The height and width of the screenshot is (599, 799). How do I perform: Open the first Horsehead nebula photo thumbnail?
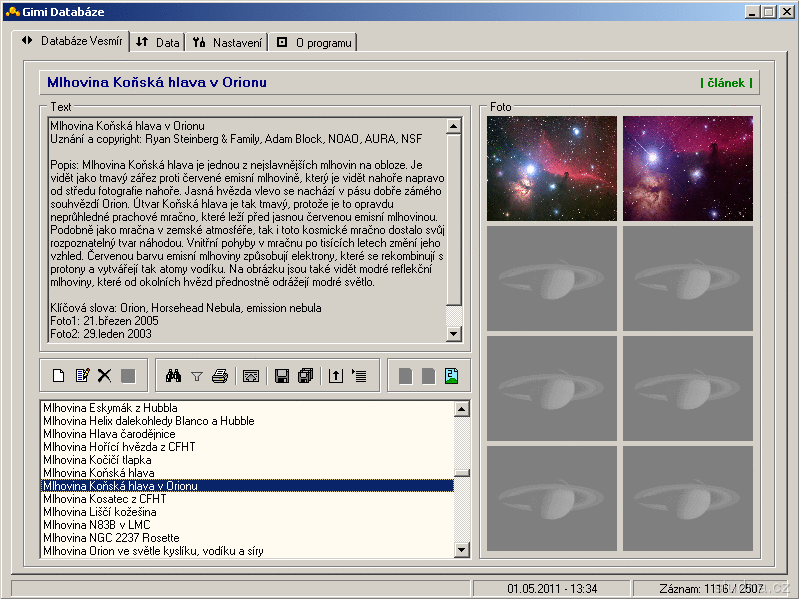[551, 168]
